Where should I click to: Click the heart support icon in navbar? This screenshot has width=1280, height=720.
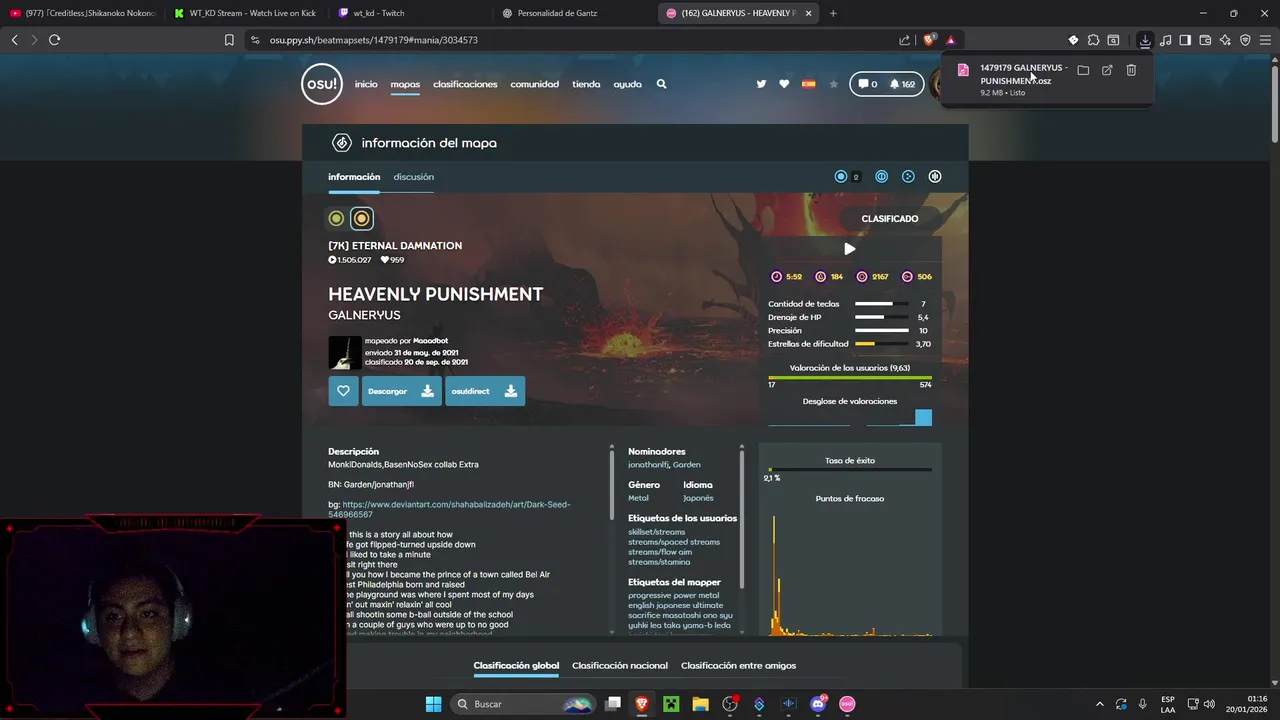784,84
